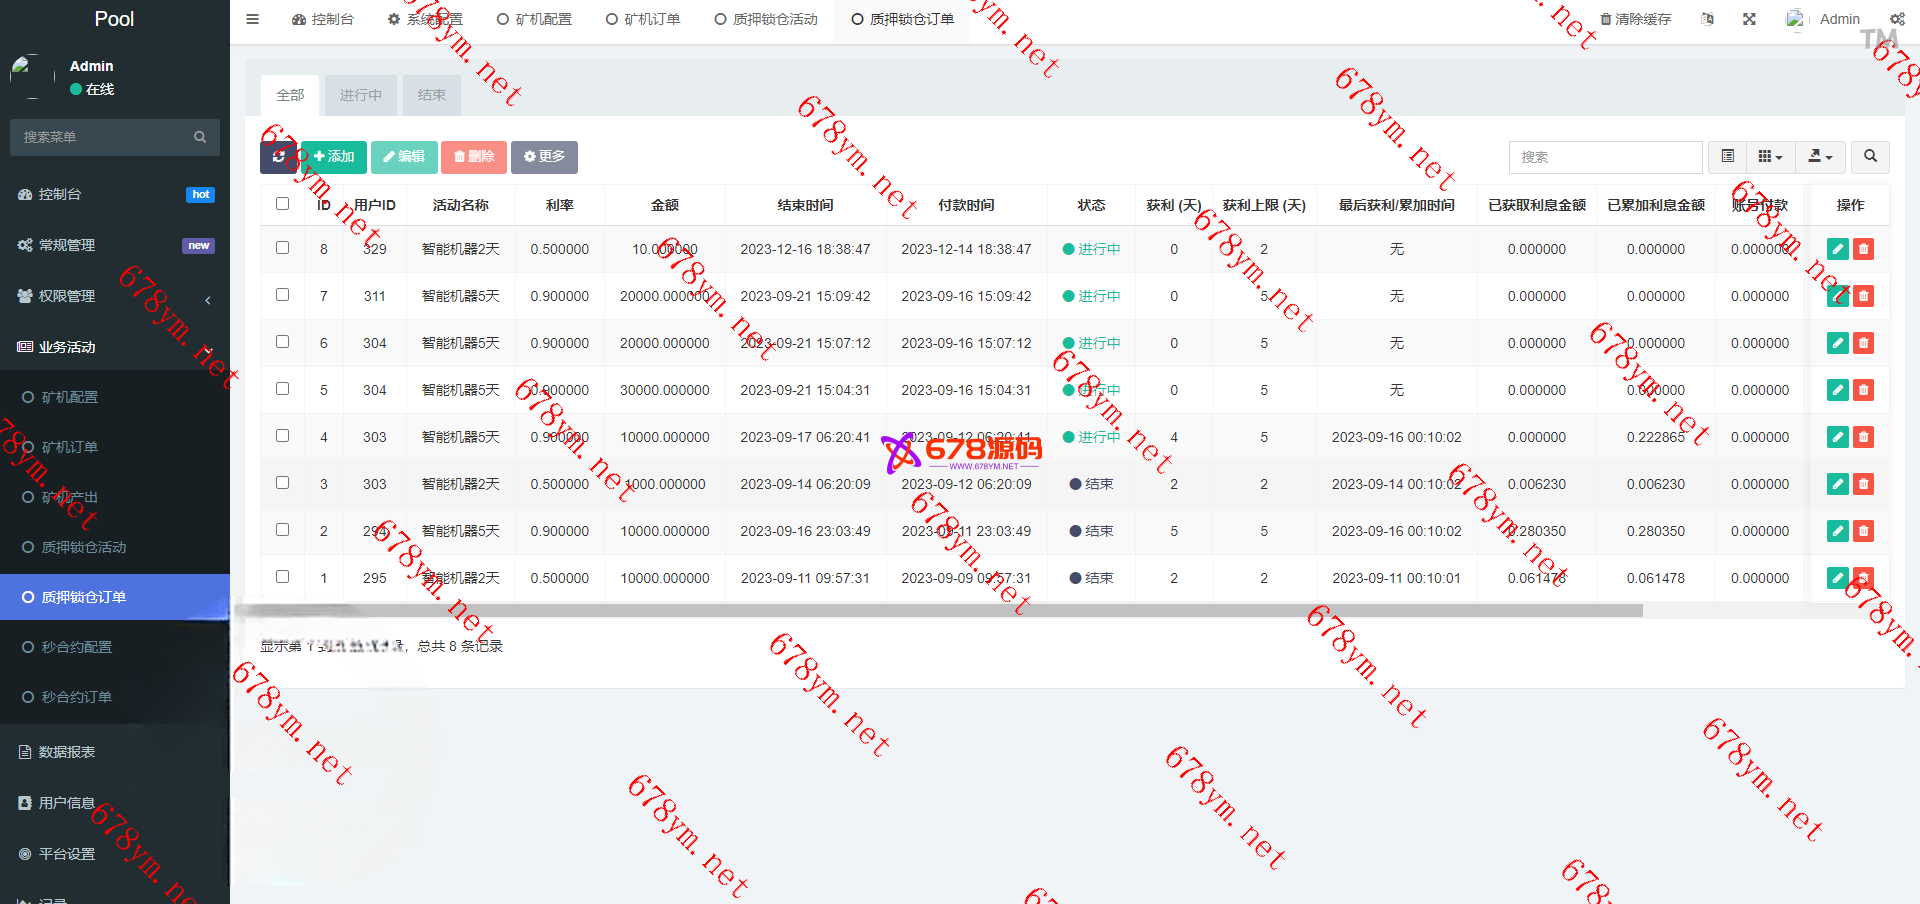The height and width of the screenshot is (904, 1920).
Task: Click the green 添加 button
Action: (334, 157)
